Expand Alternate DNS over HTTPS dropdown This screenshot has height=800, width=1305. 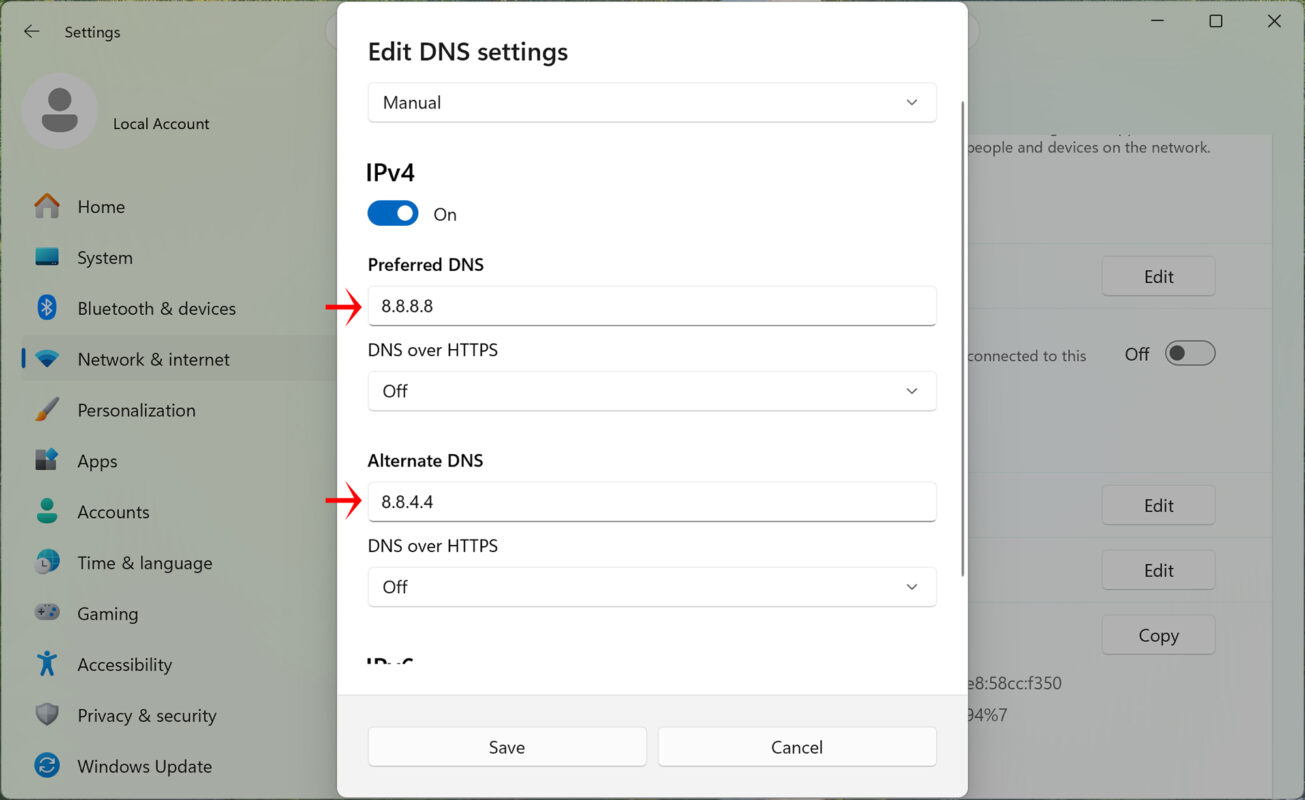click(652, 587)
